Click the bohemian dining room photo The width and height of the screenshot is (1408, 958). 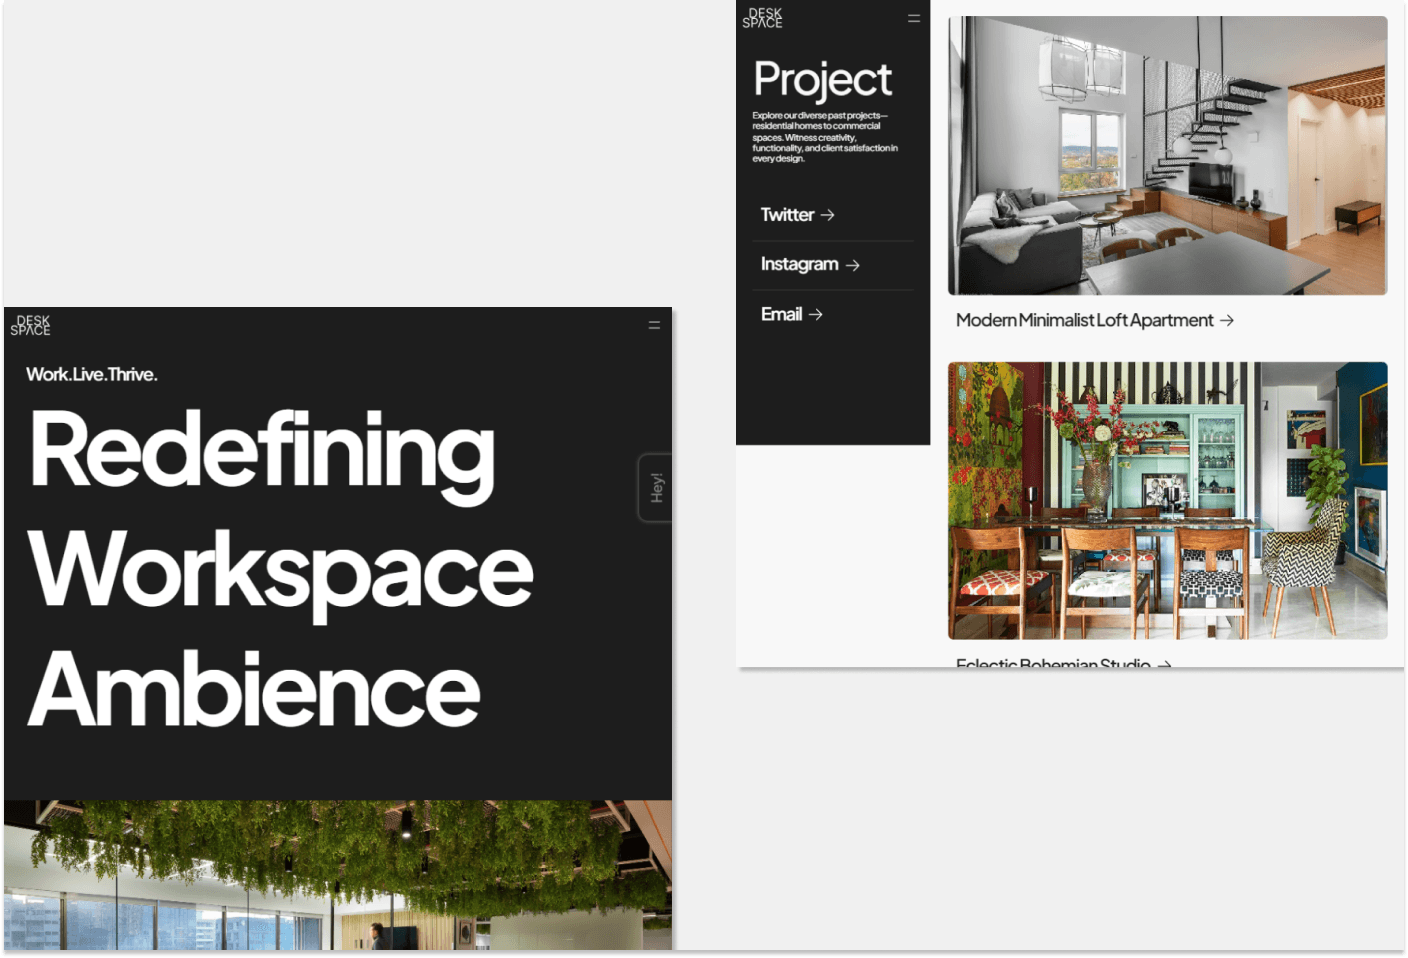point(1166,498)
